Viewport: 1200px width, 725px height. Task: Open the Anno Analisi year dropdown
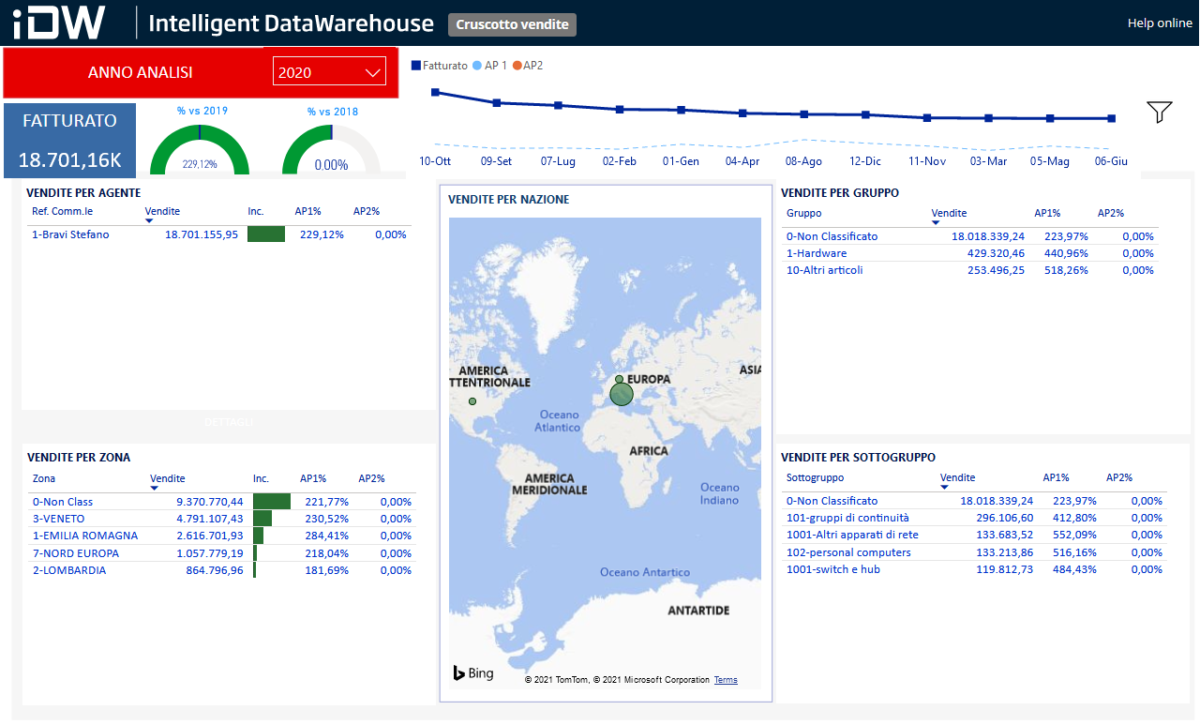(329, 72)
